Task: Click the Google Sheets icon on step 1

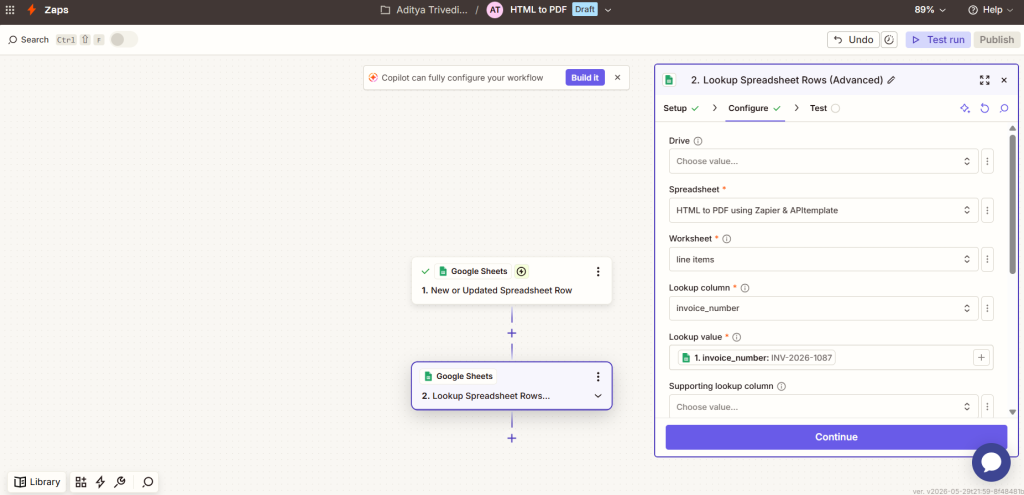Action: [x=443, y=271]
